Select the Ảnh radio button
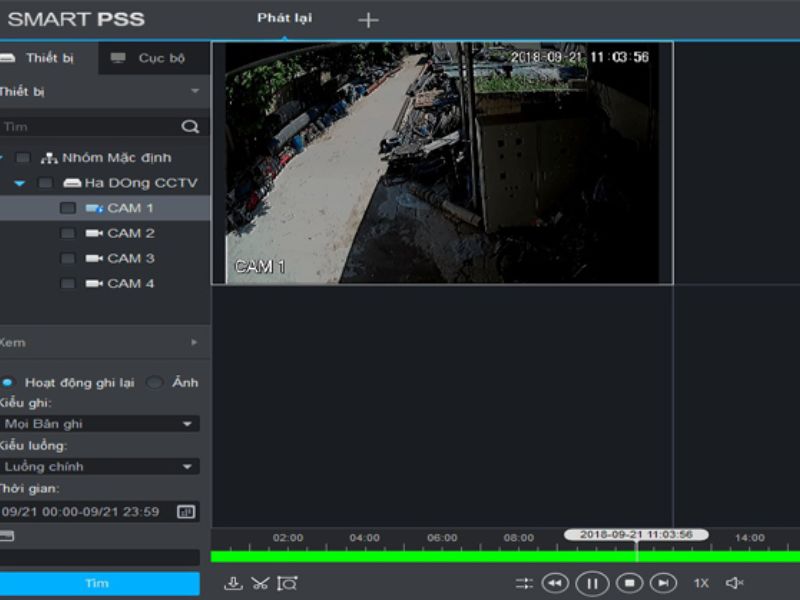Image resolution: width=800 pixels, height=600 pixels. 156,382
